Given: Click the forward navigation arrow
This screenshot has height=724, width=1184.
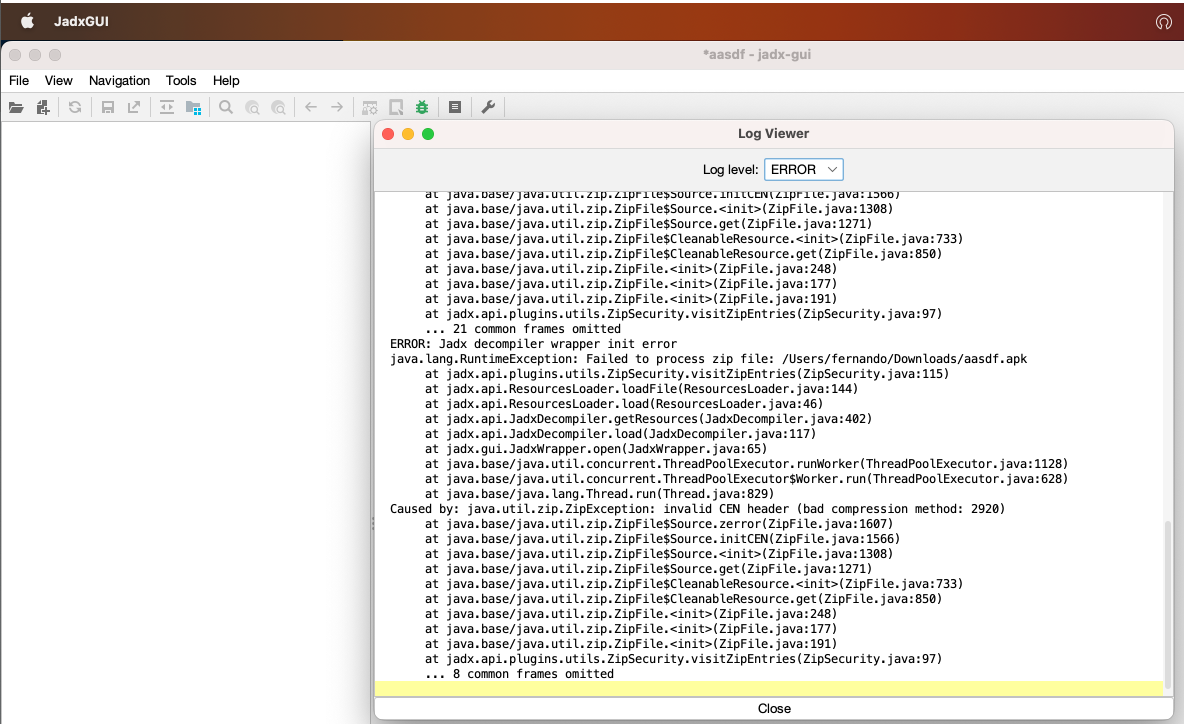Looking at the screenshot, I should pos(337,107).
